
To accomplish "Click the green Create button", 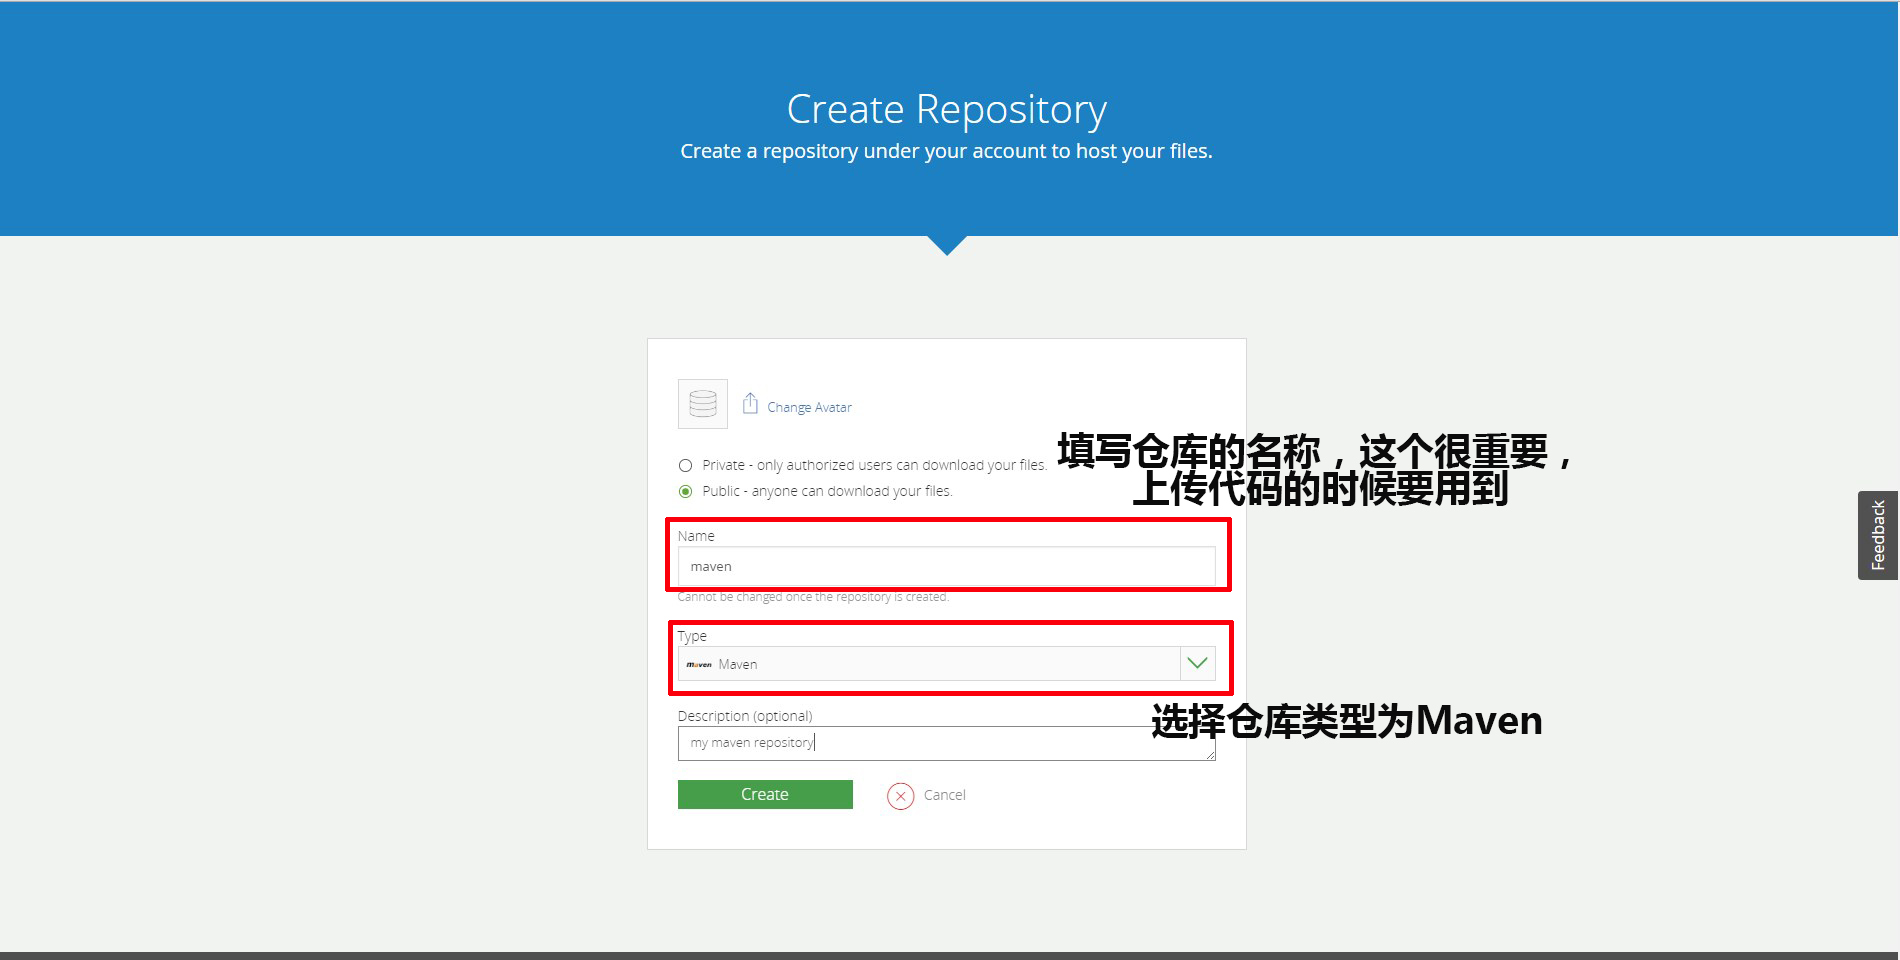I will pos(765,794).
